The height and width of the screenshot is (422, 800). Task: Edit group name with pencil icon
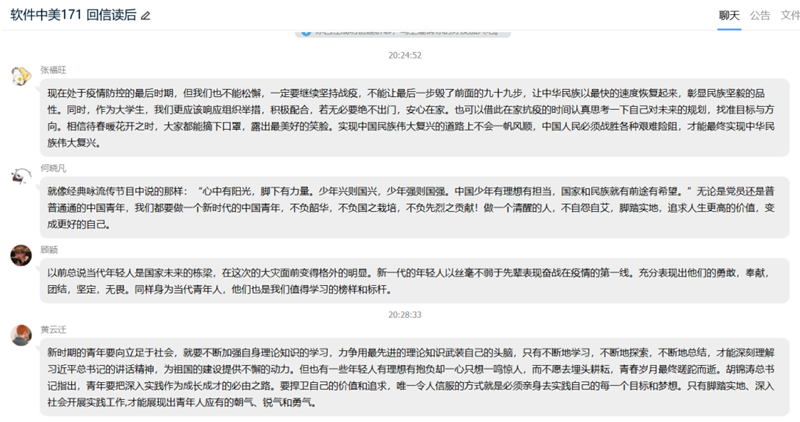pos(145,16)
